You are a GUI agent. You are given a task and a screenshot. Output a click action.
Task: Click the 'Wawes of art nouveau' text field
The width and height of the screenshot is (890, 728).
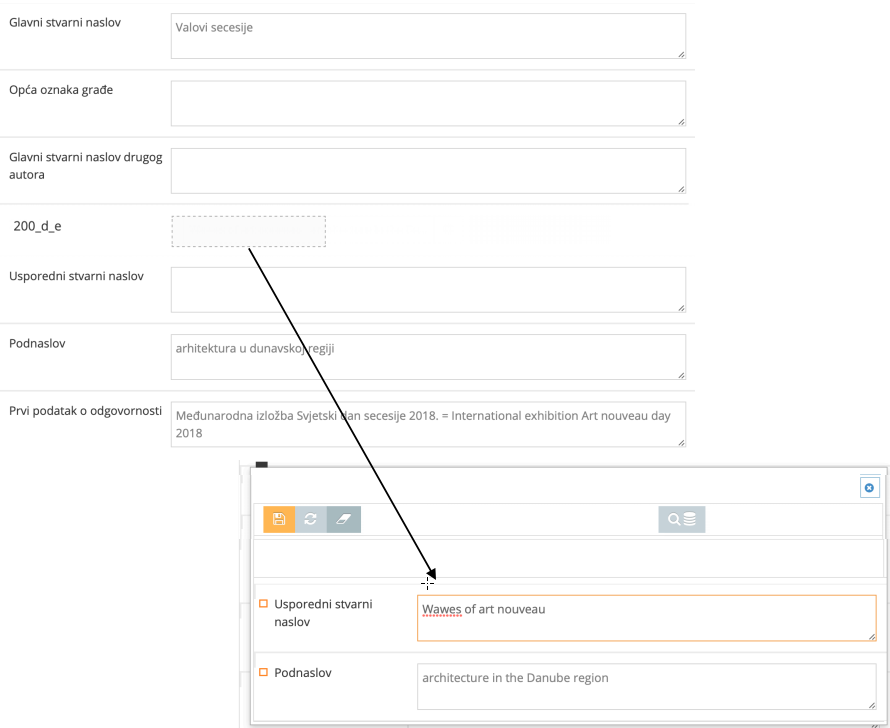pos(646,617)
